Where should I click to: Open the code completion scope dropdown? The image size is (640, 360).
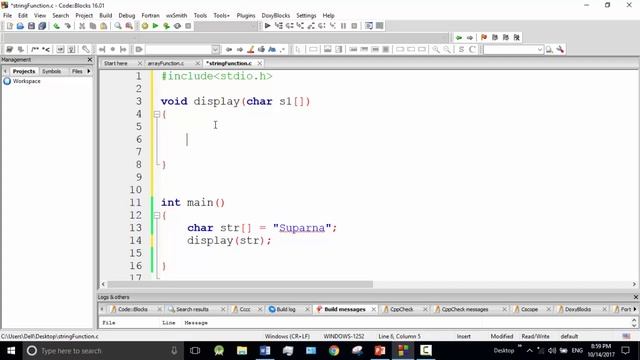tap(215, 49)
